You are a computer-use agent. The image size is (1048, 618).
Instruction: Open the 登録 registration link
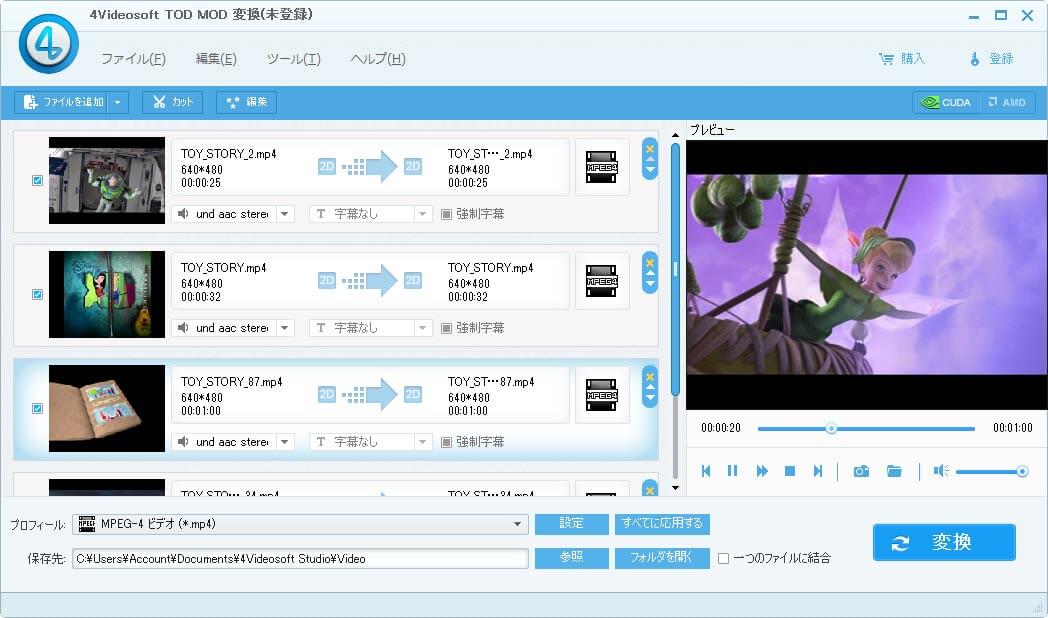[x=991, y=59]
